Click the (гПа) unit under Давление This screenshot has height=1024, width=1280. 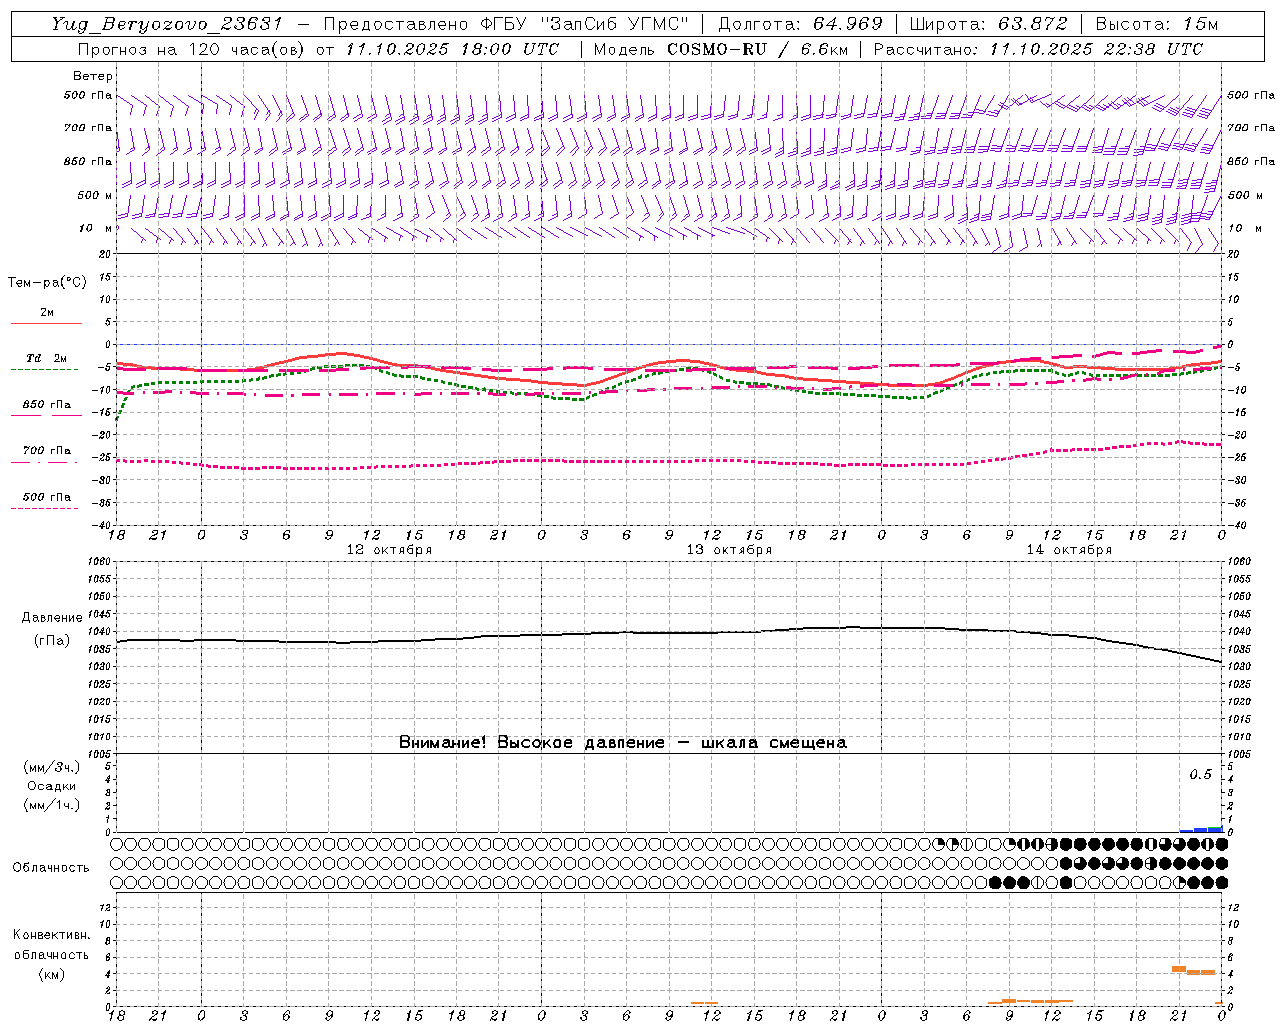52,640
